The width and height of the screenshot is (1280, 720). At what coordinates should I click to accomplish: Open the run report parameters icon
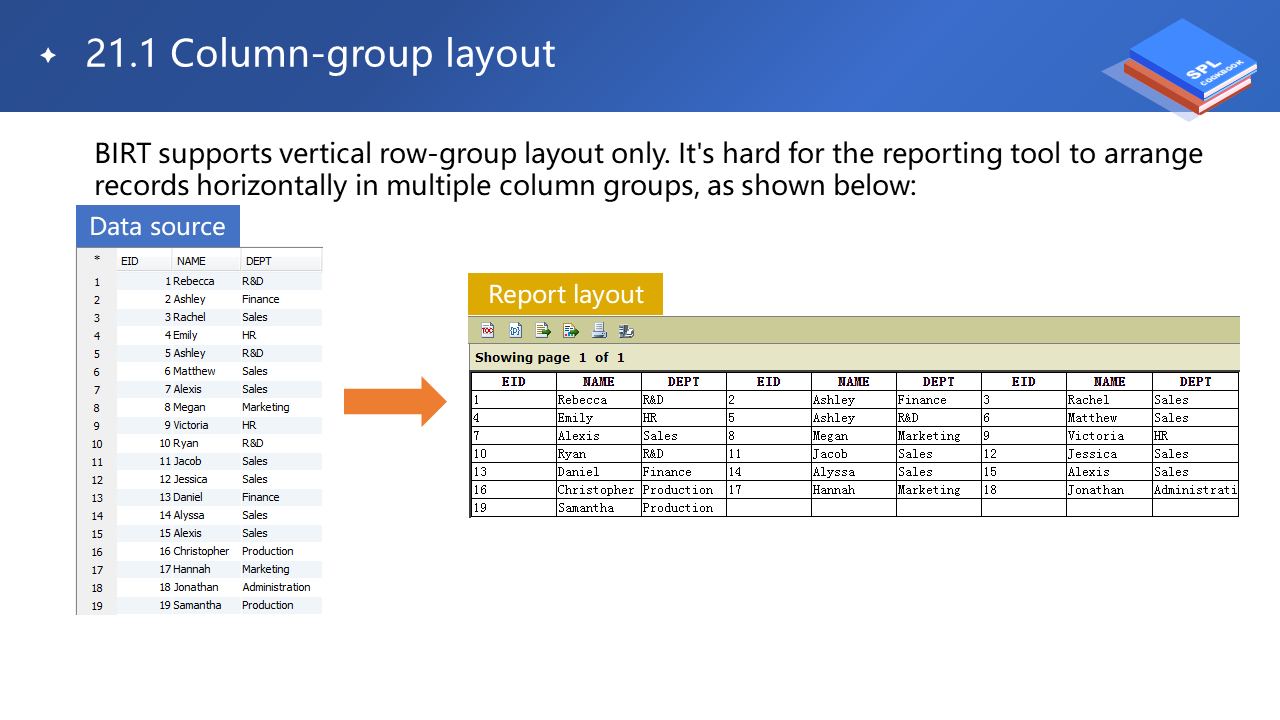point(516,331)
